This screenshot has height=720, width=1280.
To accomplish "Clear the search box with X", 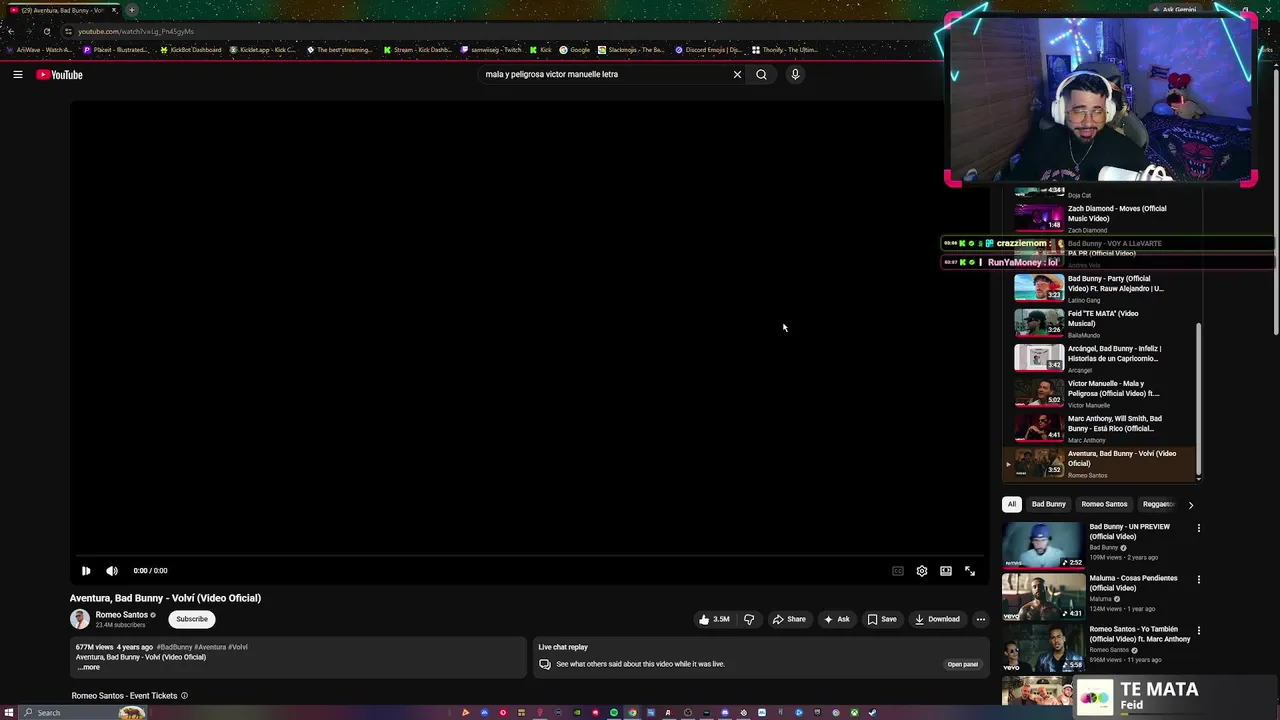I will 737,74.
